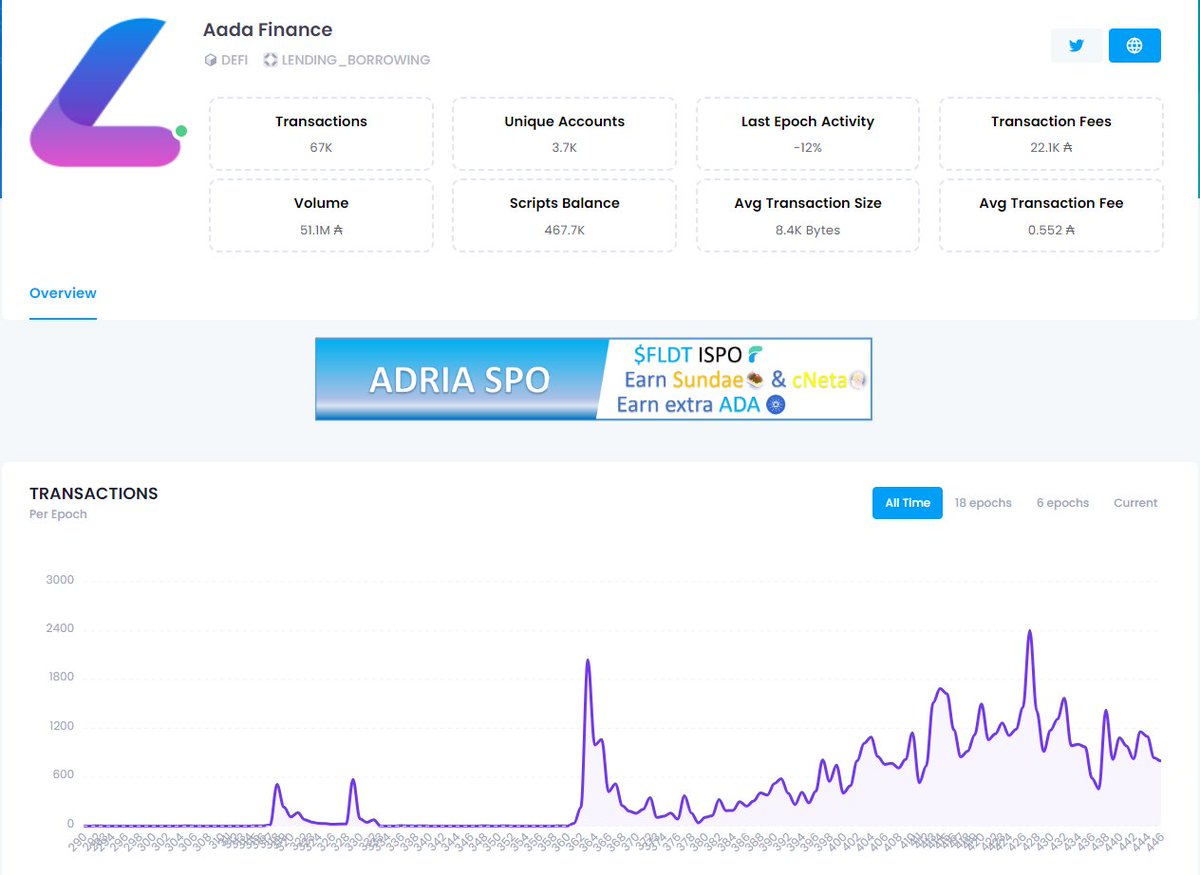Click the chart spike near epoch 364
This screenshot has height=875, width=1200.
point(588,660)
